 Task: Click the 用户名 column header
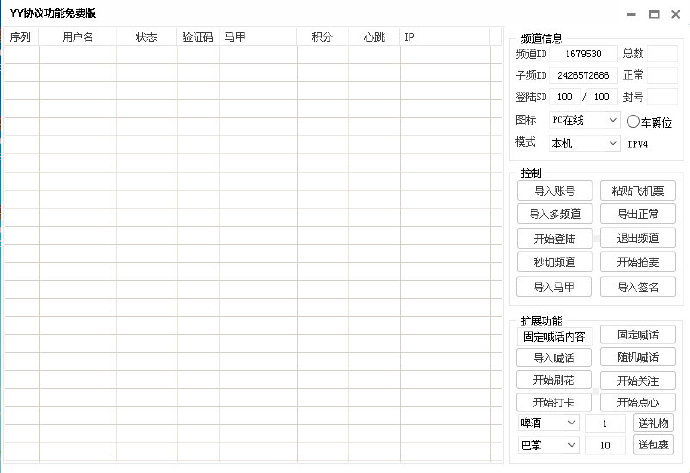[77, 37]
